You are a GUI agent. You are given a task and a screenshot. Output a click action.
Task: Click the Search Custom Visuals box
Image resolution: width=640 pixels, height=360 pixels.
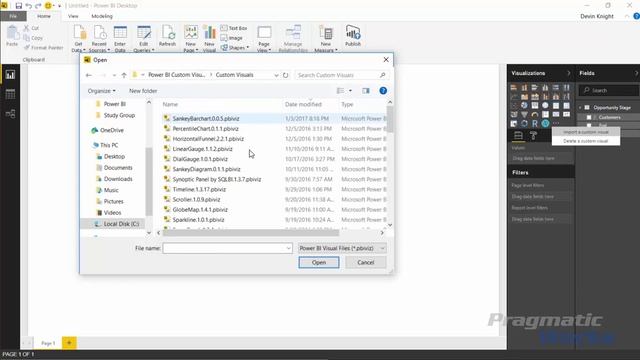pyautogui.click(x=341, y=75)
